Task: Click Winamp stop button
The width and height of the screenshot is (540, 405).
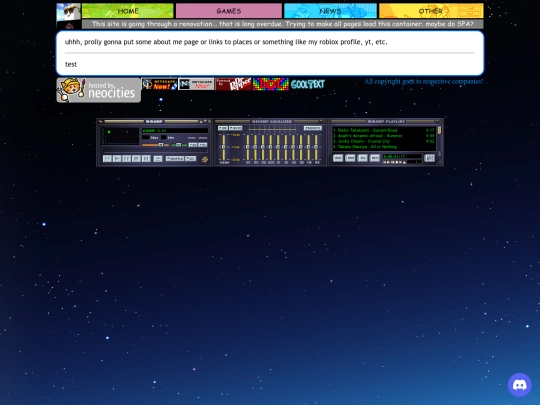Action: tap(136, 158)
